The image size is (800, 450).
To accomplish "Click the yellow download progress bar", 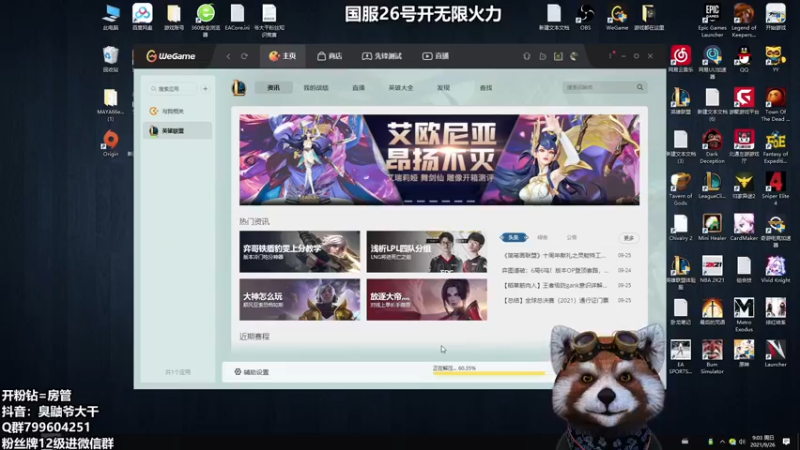I will [x=489, y=373].
